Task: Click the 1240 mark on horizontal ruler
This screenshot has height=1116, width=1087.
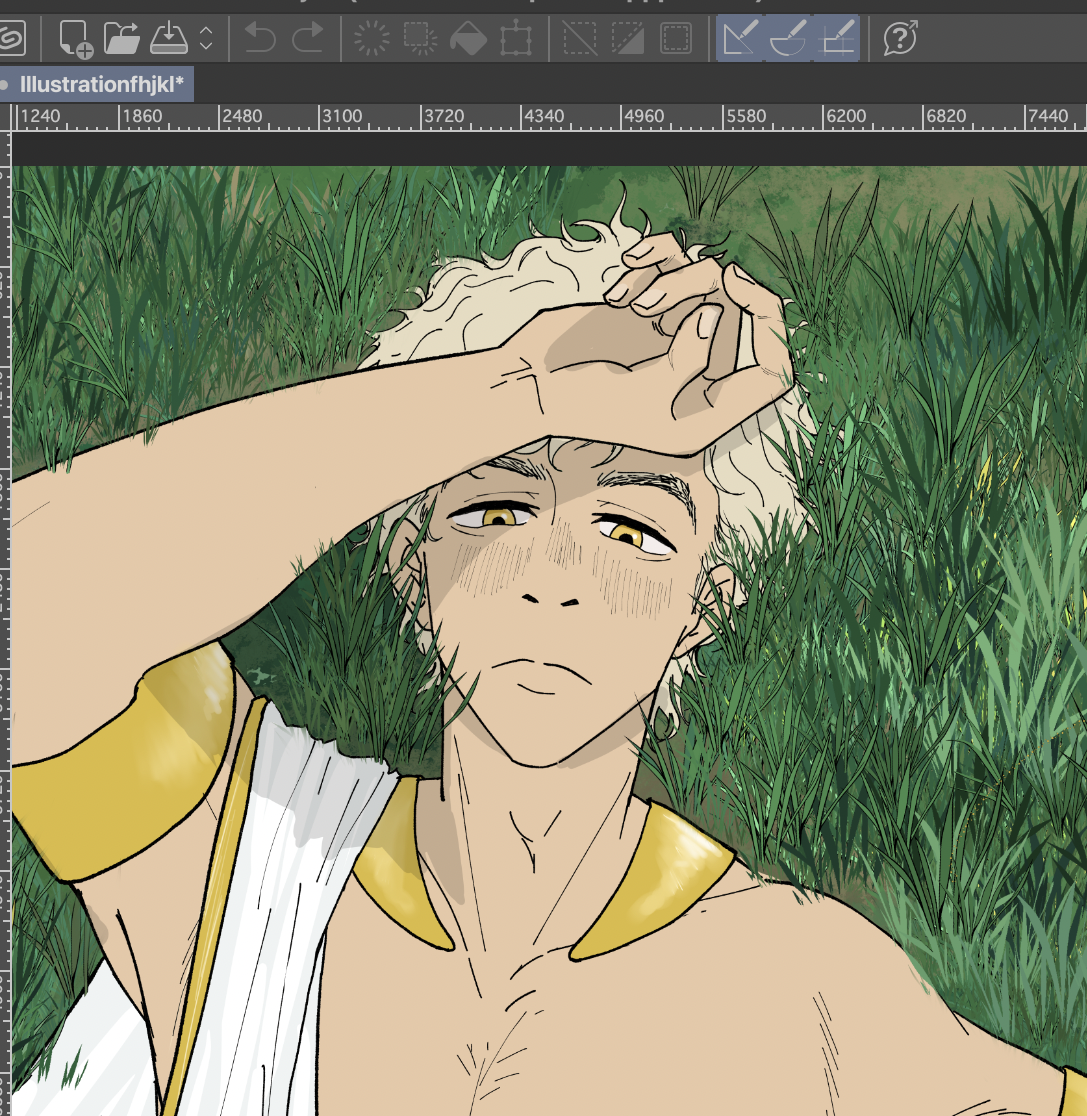Action: [x=40, y=116]
